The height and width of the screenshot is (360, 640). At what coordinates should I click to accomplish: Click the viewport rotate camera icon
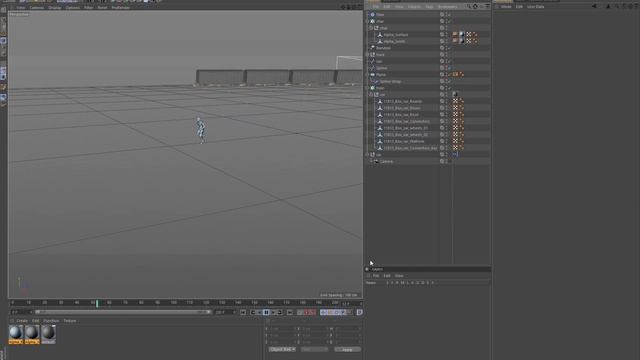click(x=354, y=7)
